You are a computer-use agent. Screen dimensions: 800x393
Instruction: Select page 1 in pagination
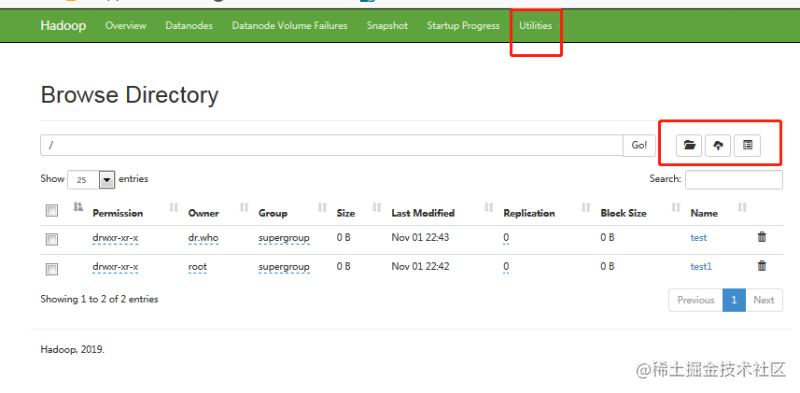coord(734,300)
